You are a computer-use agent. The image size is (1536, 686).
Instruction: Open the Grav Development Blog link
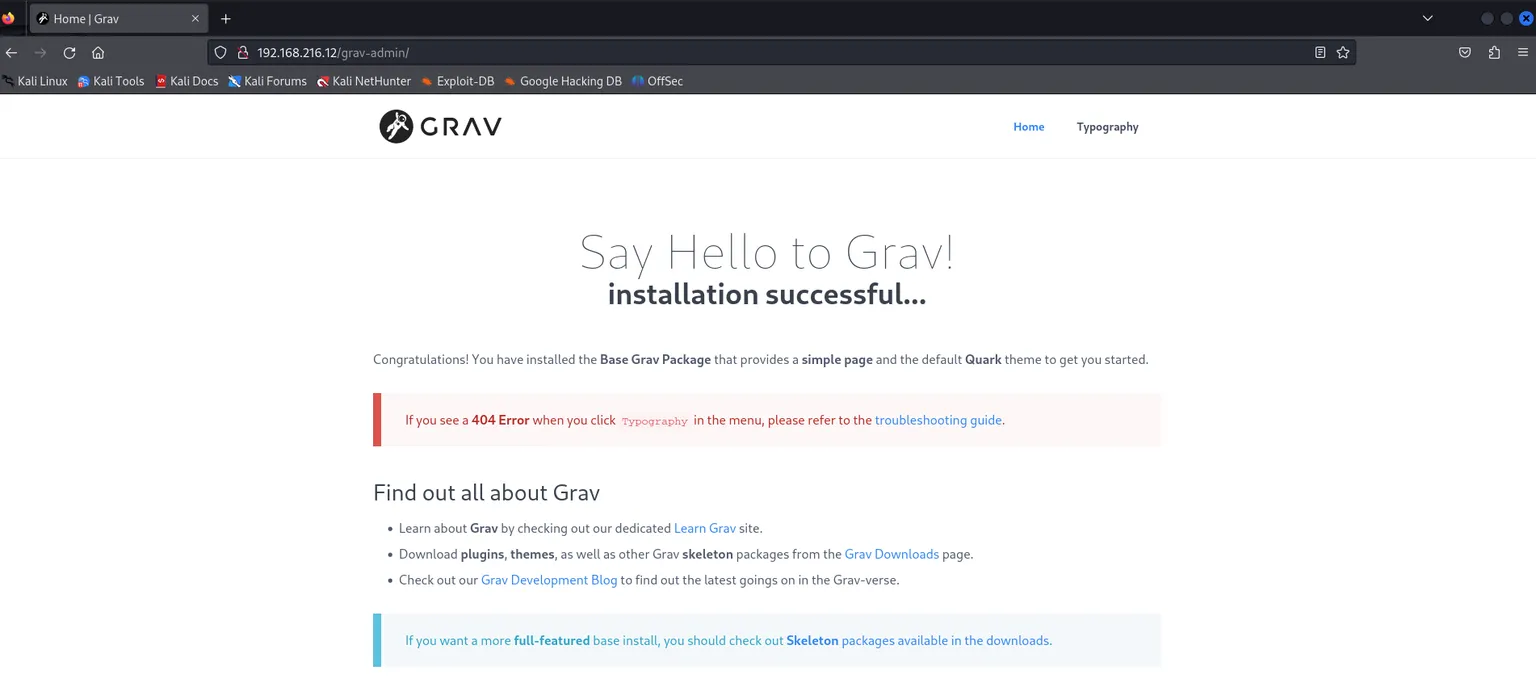549,580
